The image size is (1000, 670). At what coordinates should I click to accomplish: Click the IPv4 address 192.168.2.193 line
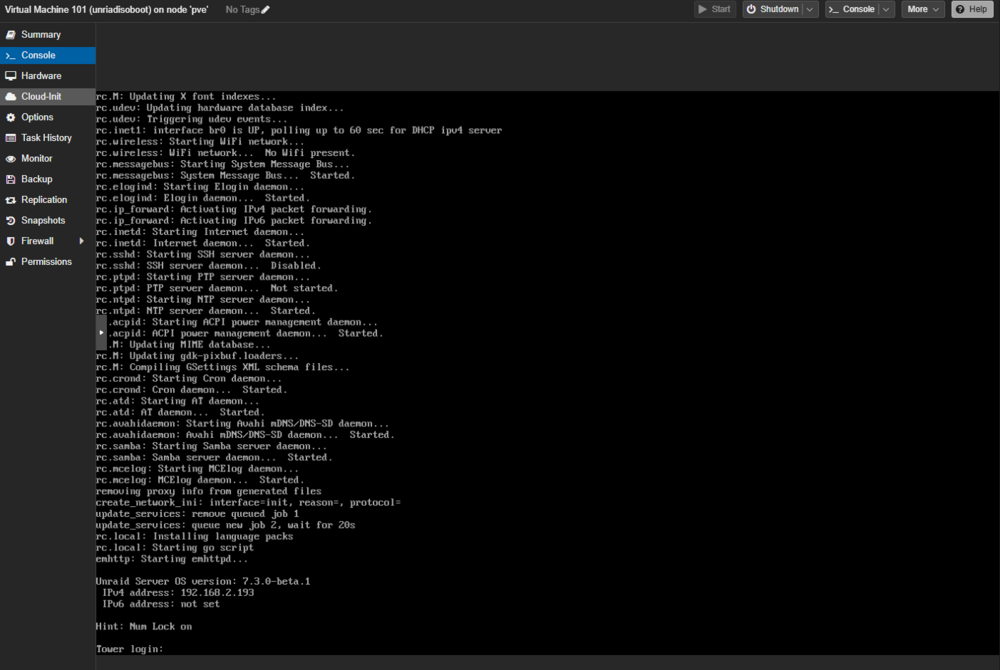[x=178, y=593]
